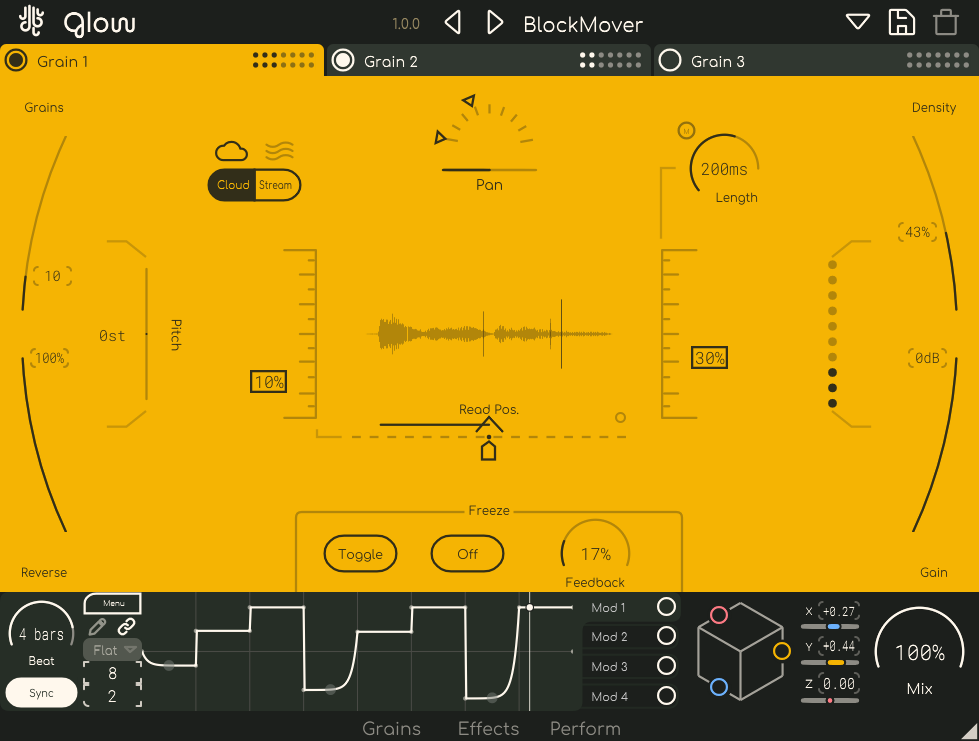Screen dimensions: 979x741
Task: Toggle Grain 2 power circle
Action: (343, 61)
